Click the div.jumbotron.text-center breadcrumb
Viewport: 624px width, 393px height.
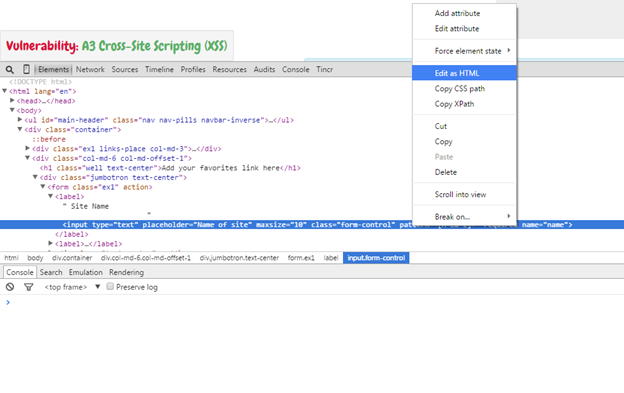tap(239, 258)
